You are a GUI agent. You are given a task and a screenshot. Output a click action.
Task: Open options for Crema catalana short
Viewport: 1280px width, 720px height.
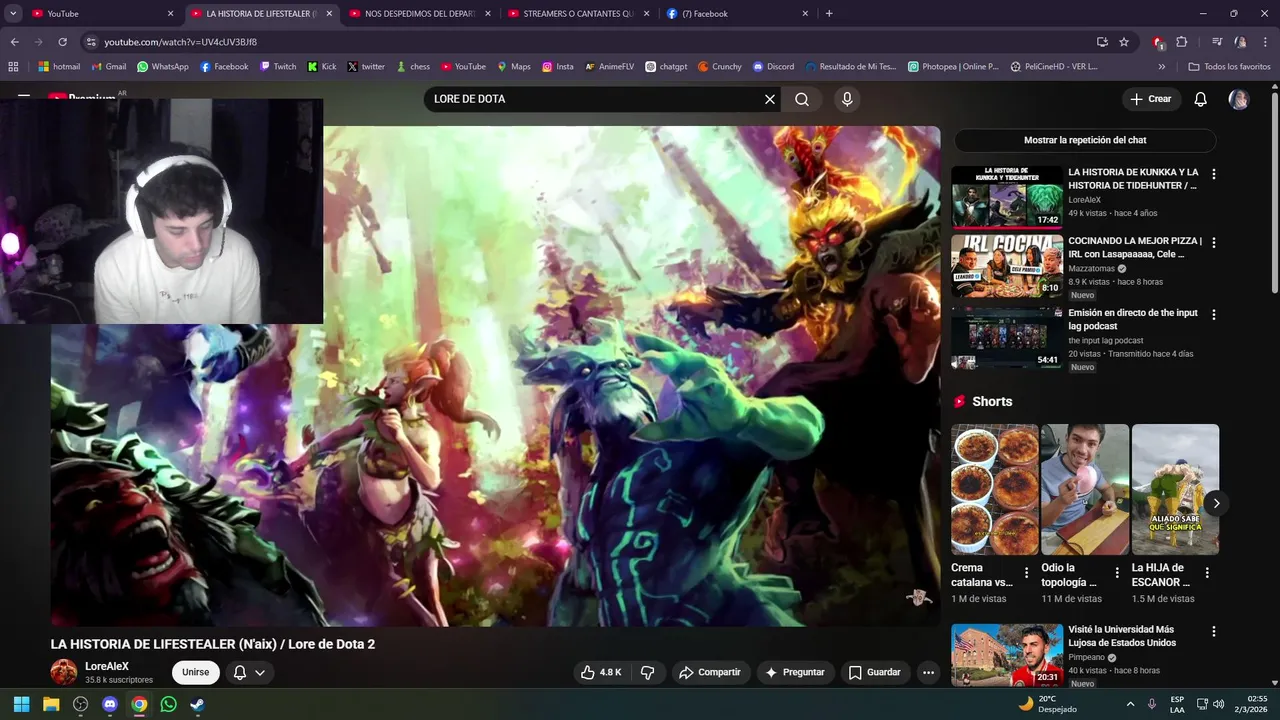1026,573
